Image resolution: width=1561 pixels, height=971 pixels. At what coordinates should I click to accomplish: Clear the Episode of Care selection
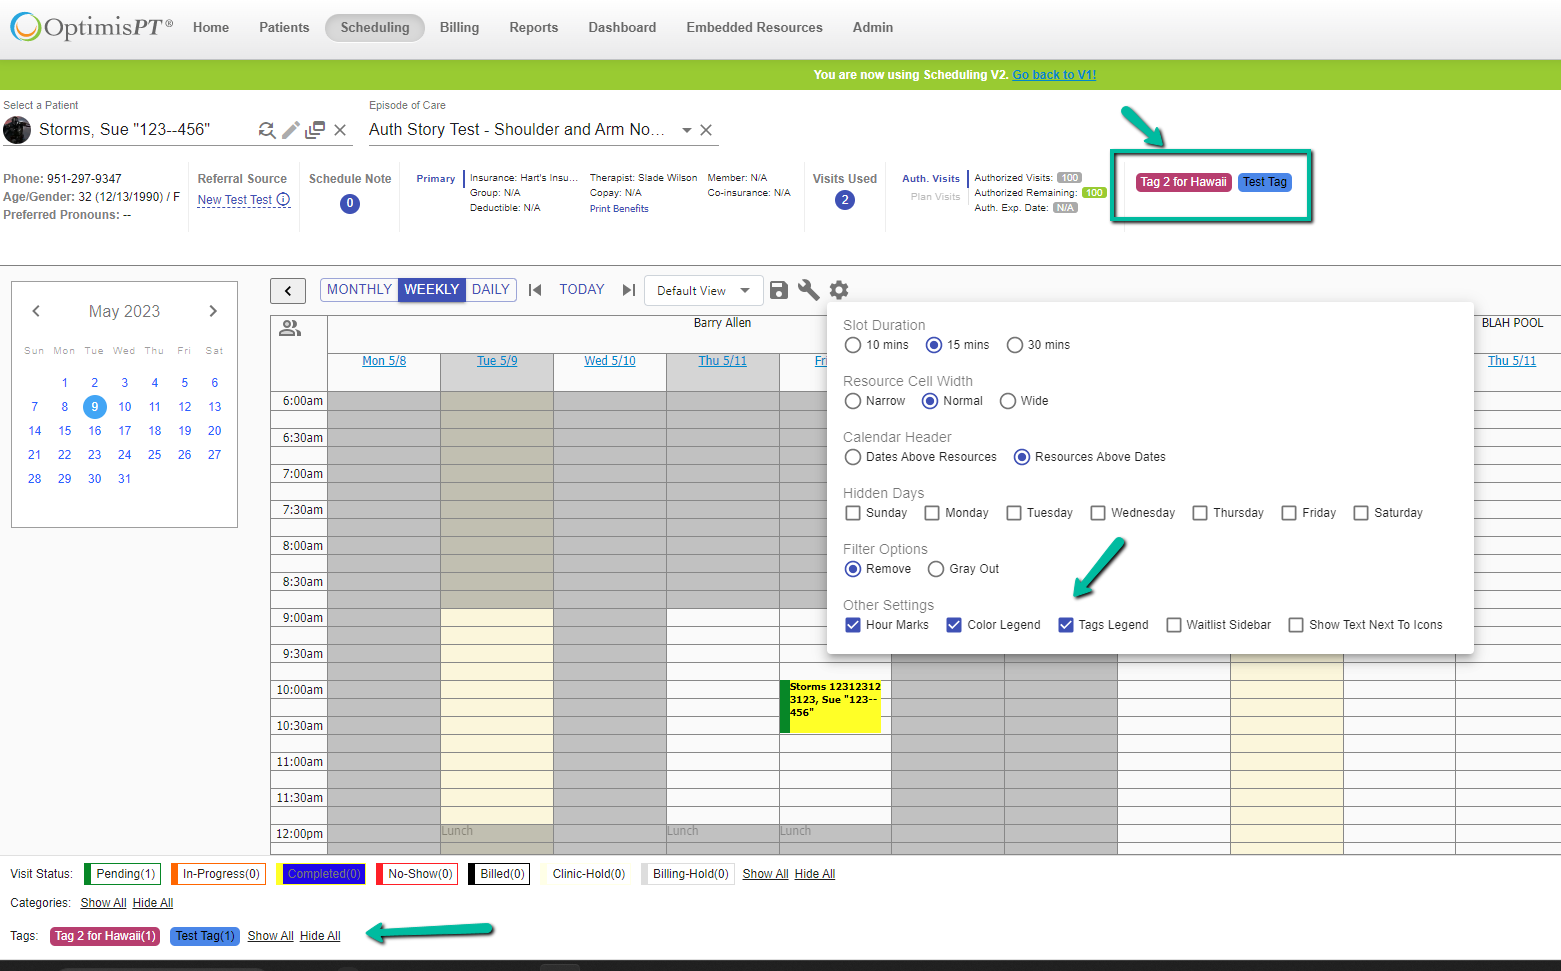coord(706,130)
